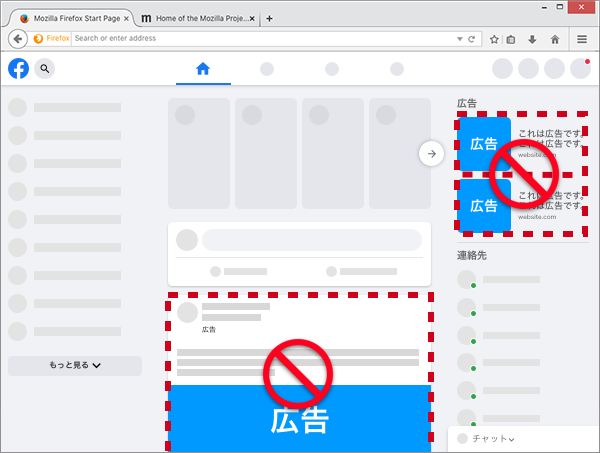
Task: Open a new tab with plus button
Action: 269,18
